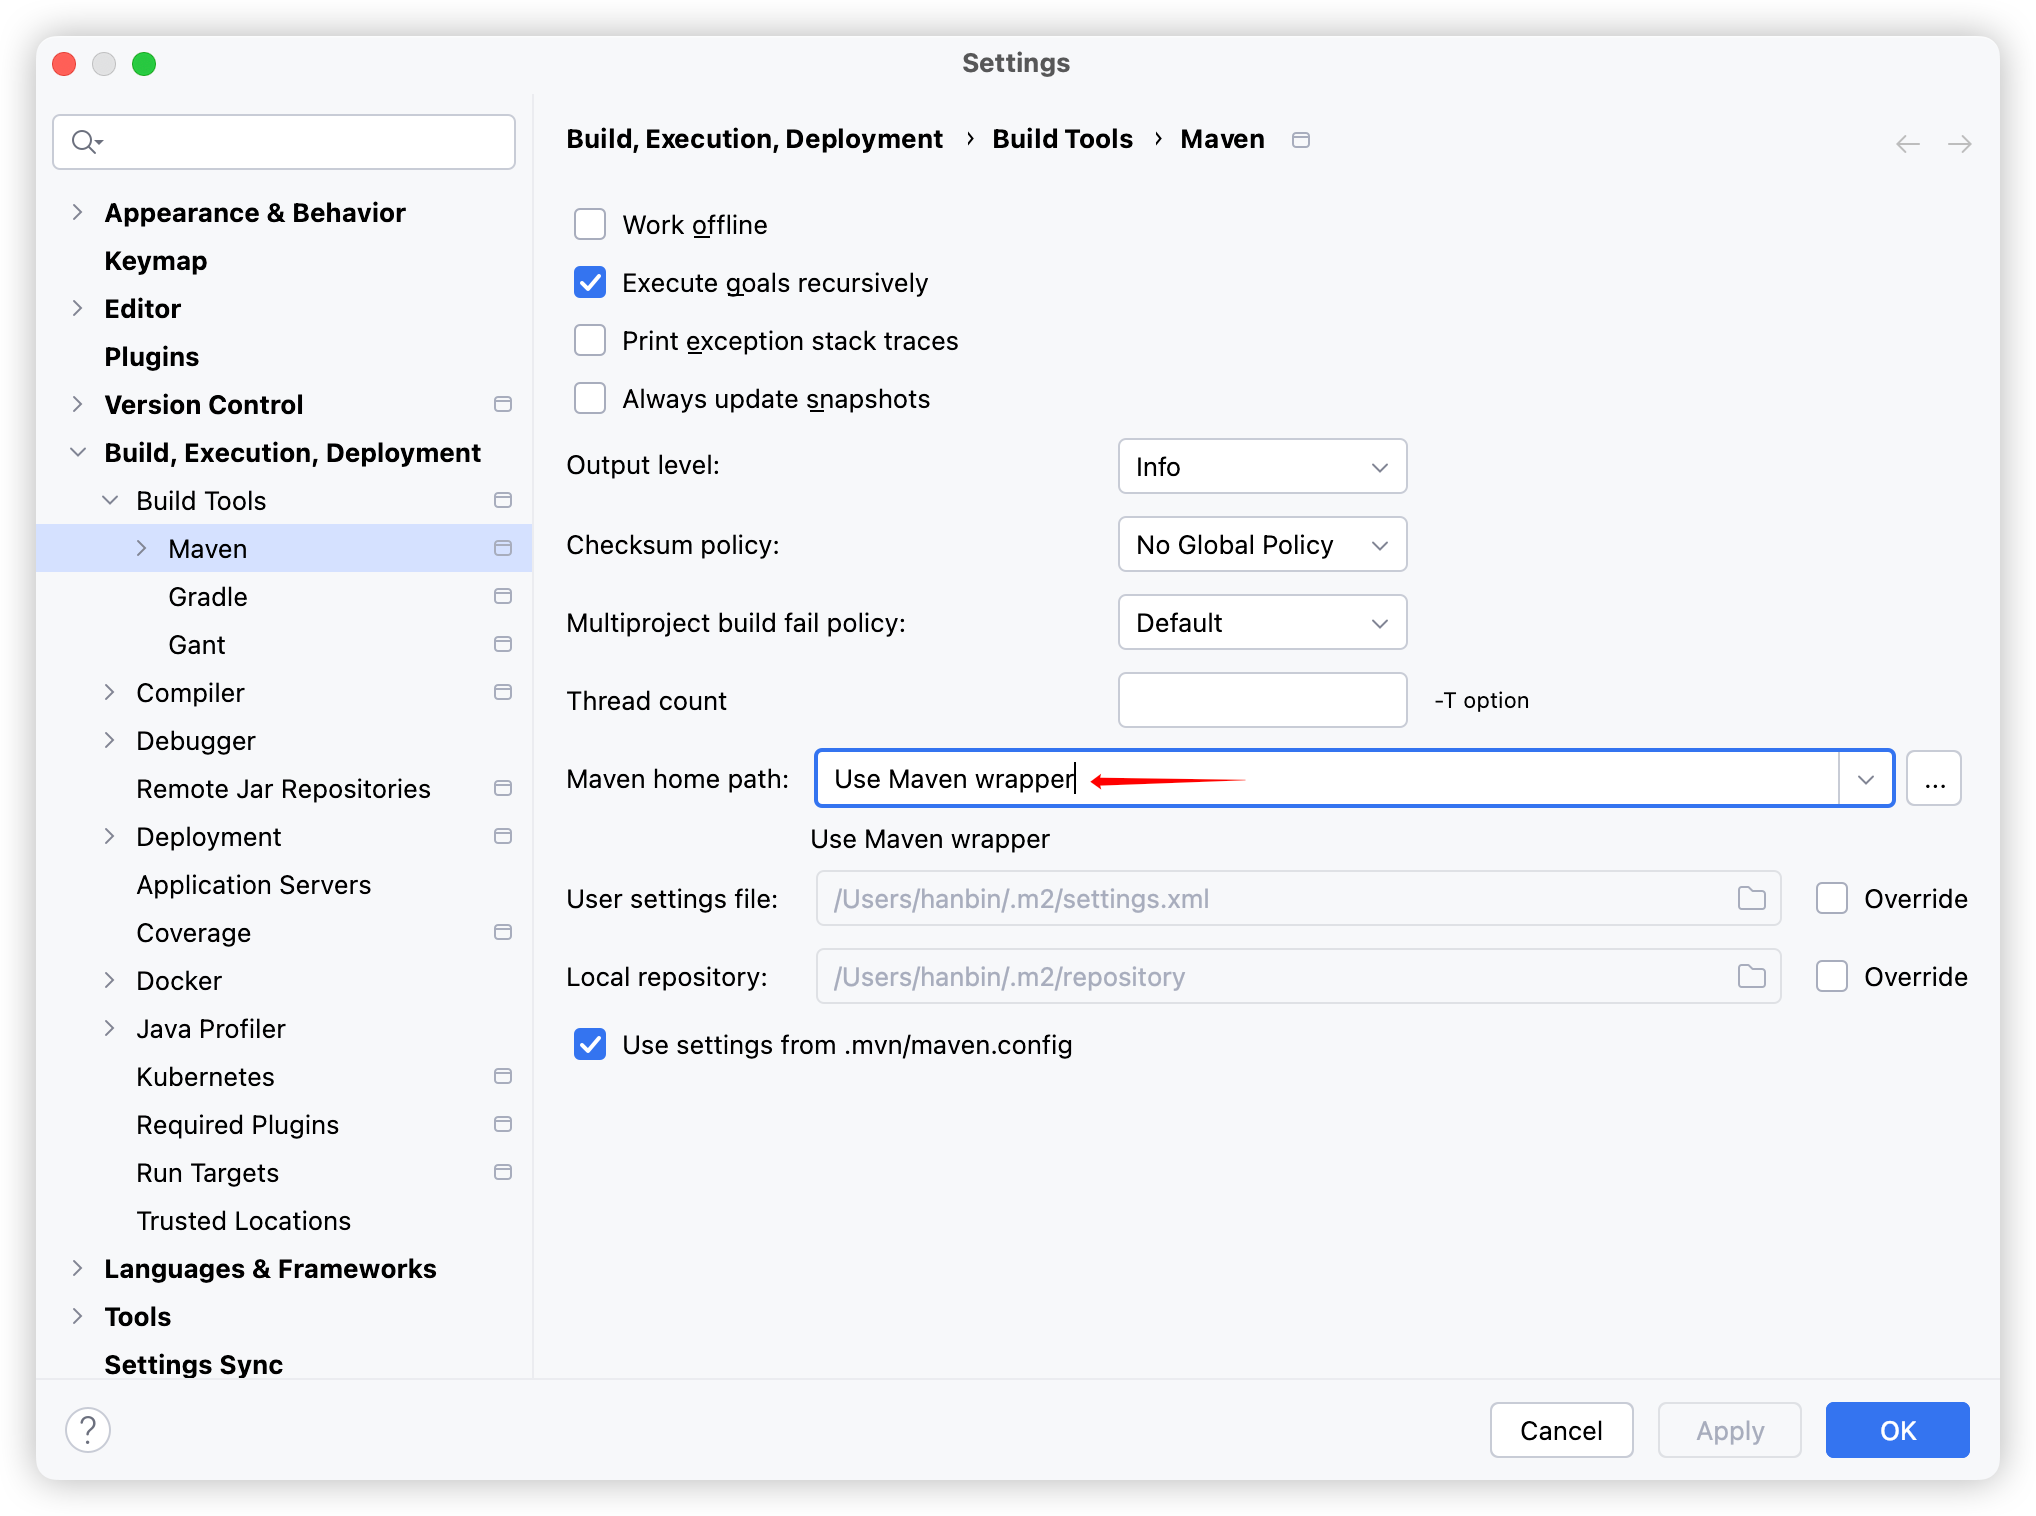Enable the Work offline checkbox
This screenshot has width=2036, height=1516.
tap(590, 224)
